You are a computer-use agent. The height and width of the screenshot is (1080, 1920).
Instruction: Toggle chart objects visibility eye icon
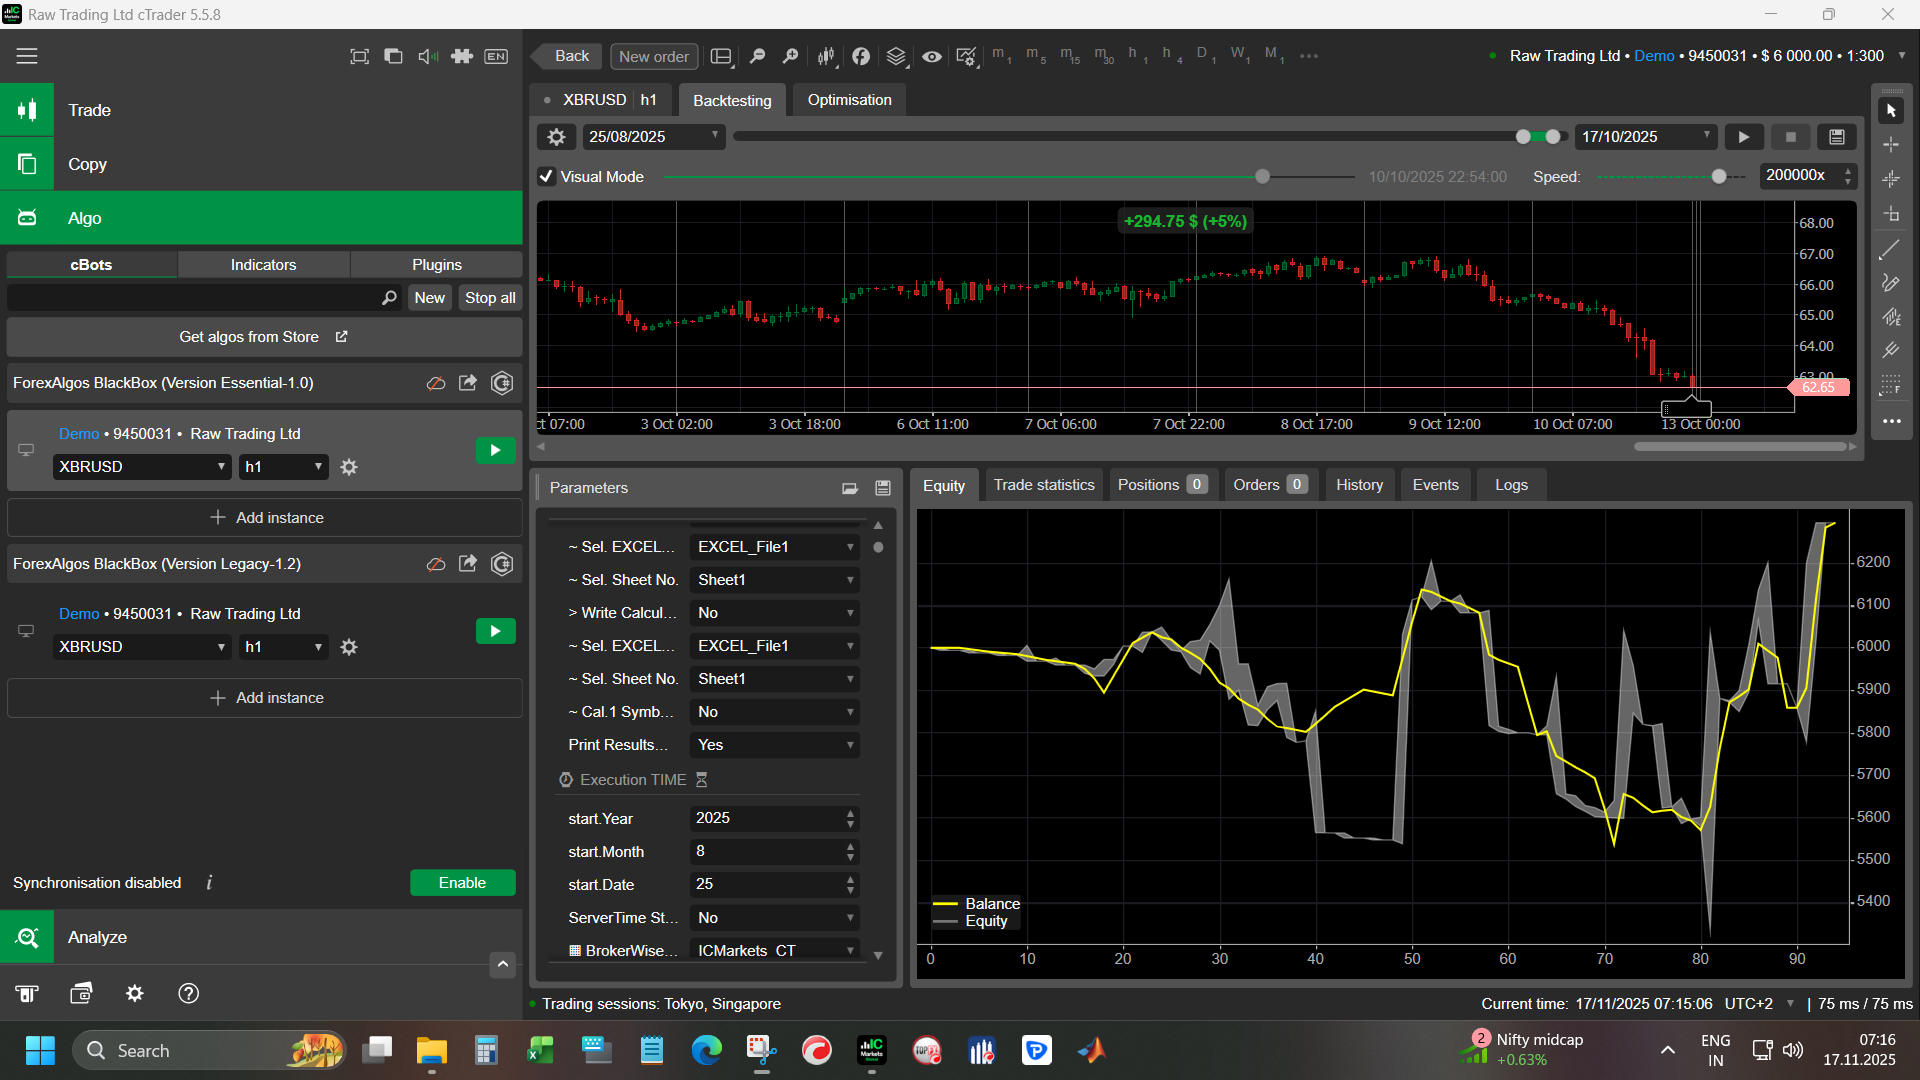[x=931, y=56]
